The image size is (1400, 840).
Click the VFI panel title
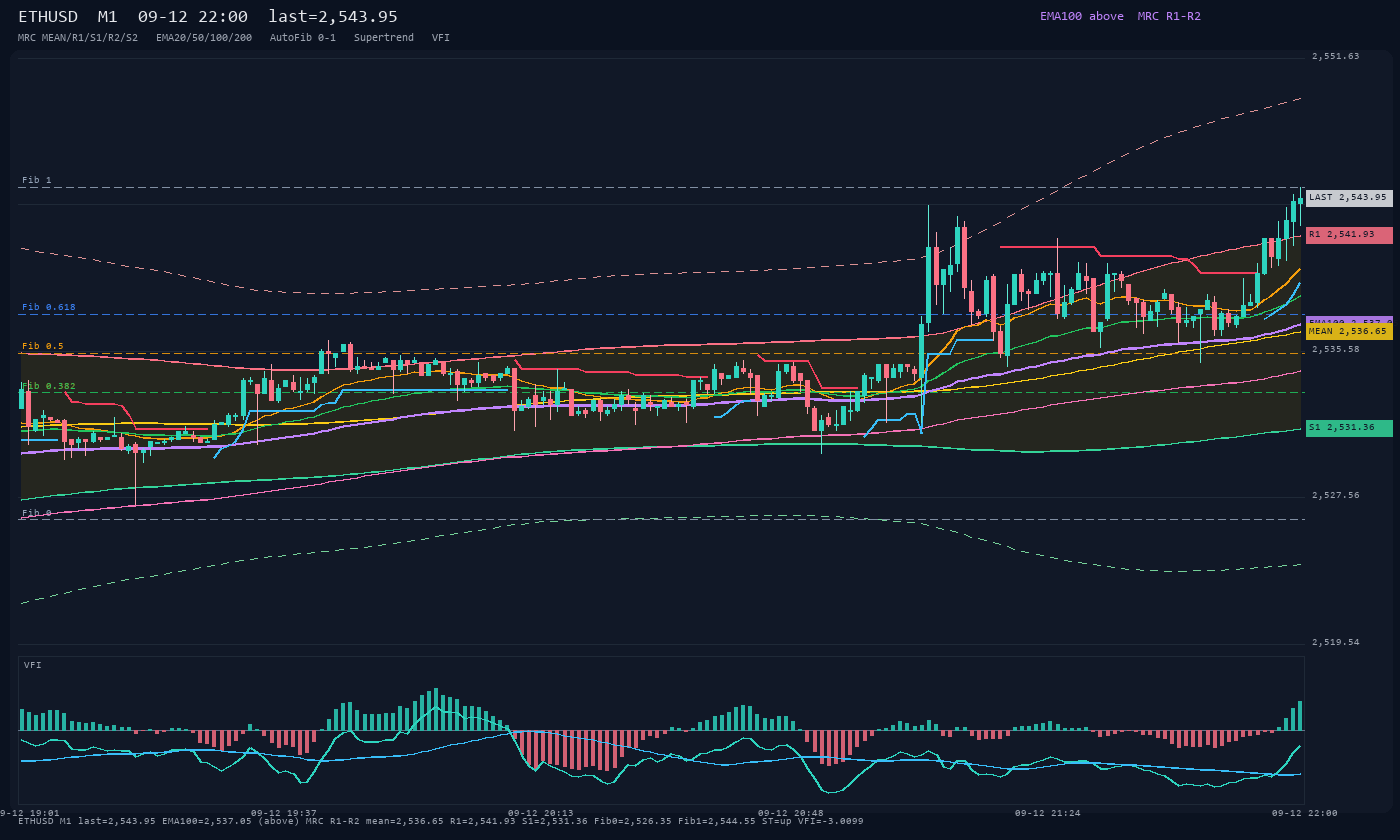[33, 666]
